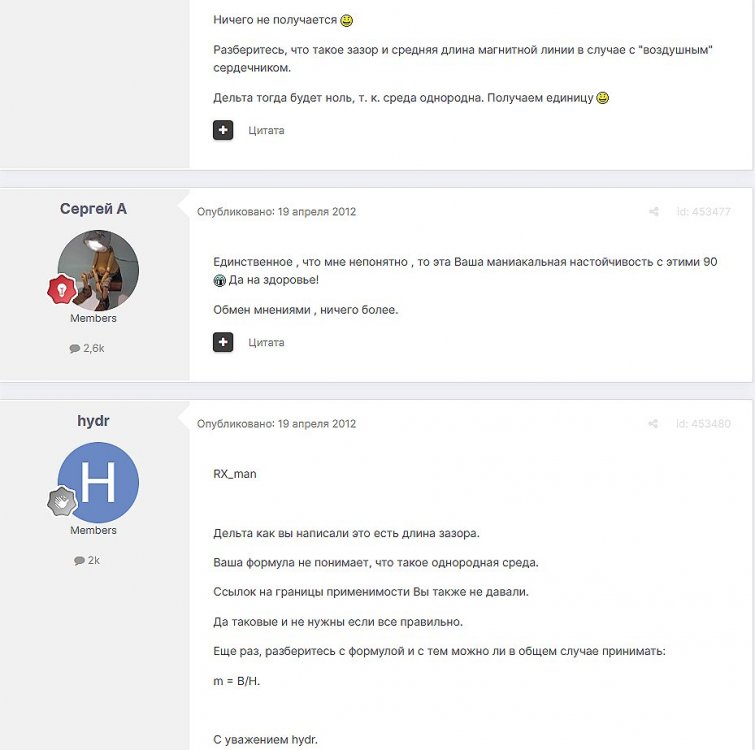Click the speech bubble icon next to 2,6k
The image size is (755, 750).
tap(75, 349)
